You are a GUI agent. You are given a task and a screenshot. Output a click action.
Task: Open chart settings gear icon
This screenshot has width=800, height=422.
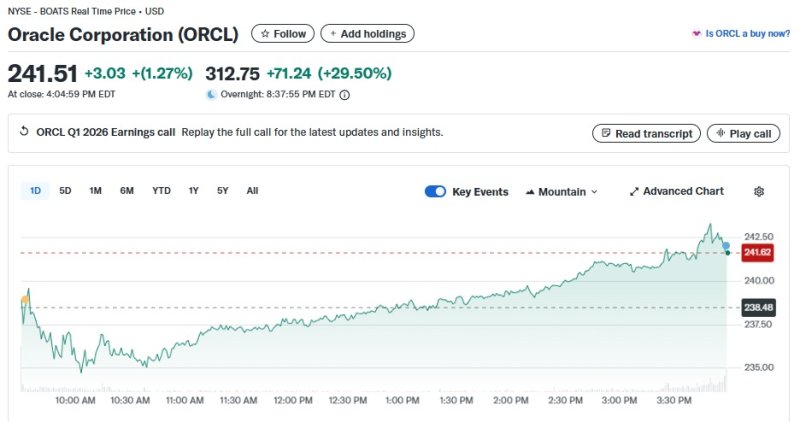(x=759, y=192)
